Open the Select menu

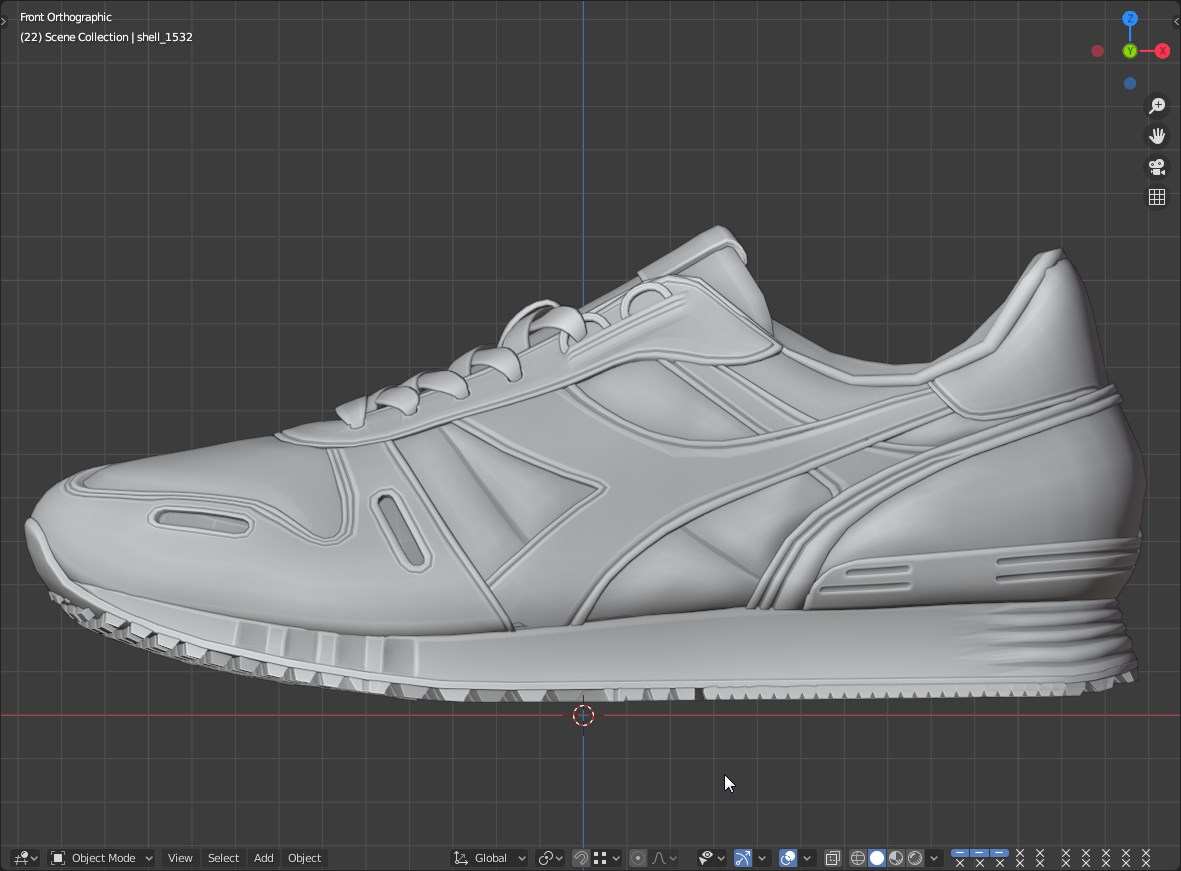(223, 858)
